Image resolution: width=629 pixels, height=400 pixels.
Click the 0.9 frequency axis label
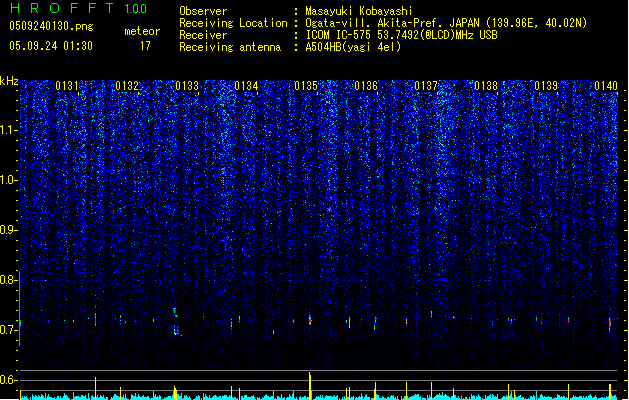pos(9,230)
